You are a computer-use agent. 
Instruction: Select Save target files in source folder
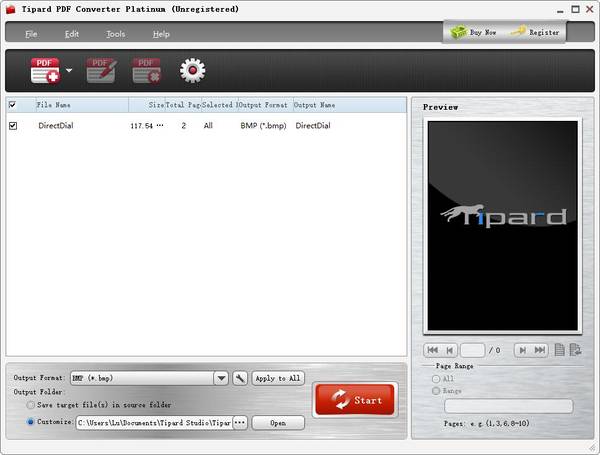(x=30, y=405)
